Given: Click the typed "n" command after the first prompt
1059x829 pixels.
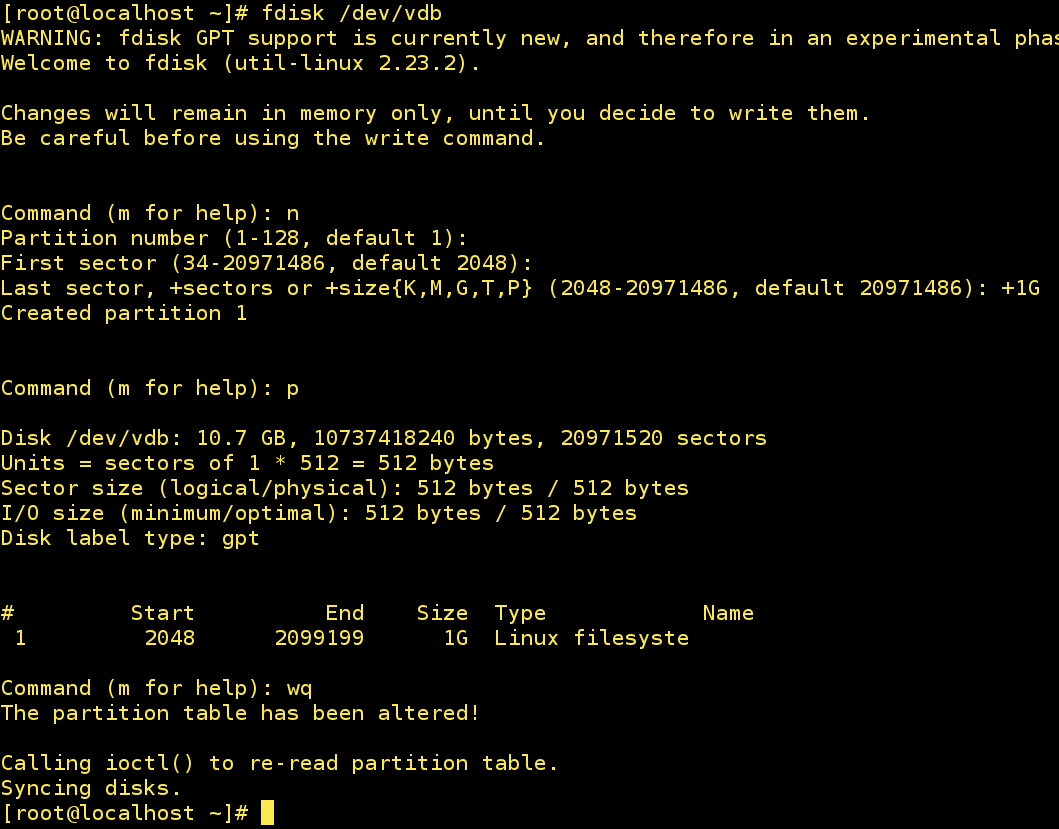Looking at the screenshot, I should (293, 213).
